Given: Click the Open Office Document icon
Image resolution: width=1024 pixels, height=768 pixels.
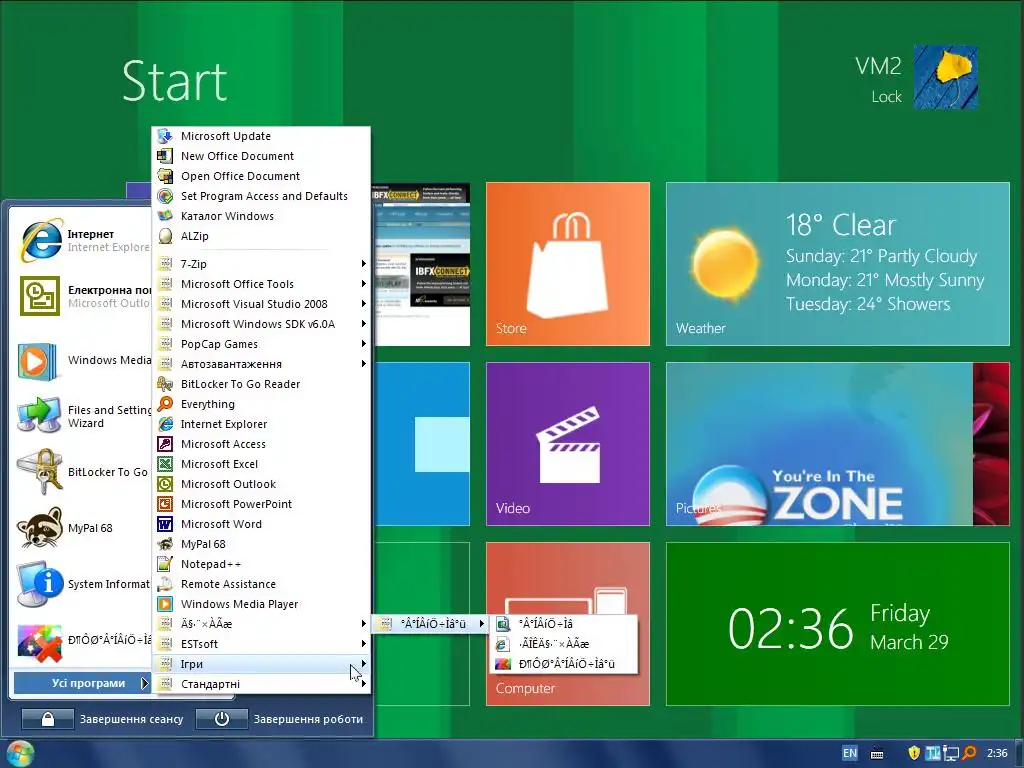Looking at the screenshot, I should (165, 176).
